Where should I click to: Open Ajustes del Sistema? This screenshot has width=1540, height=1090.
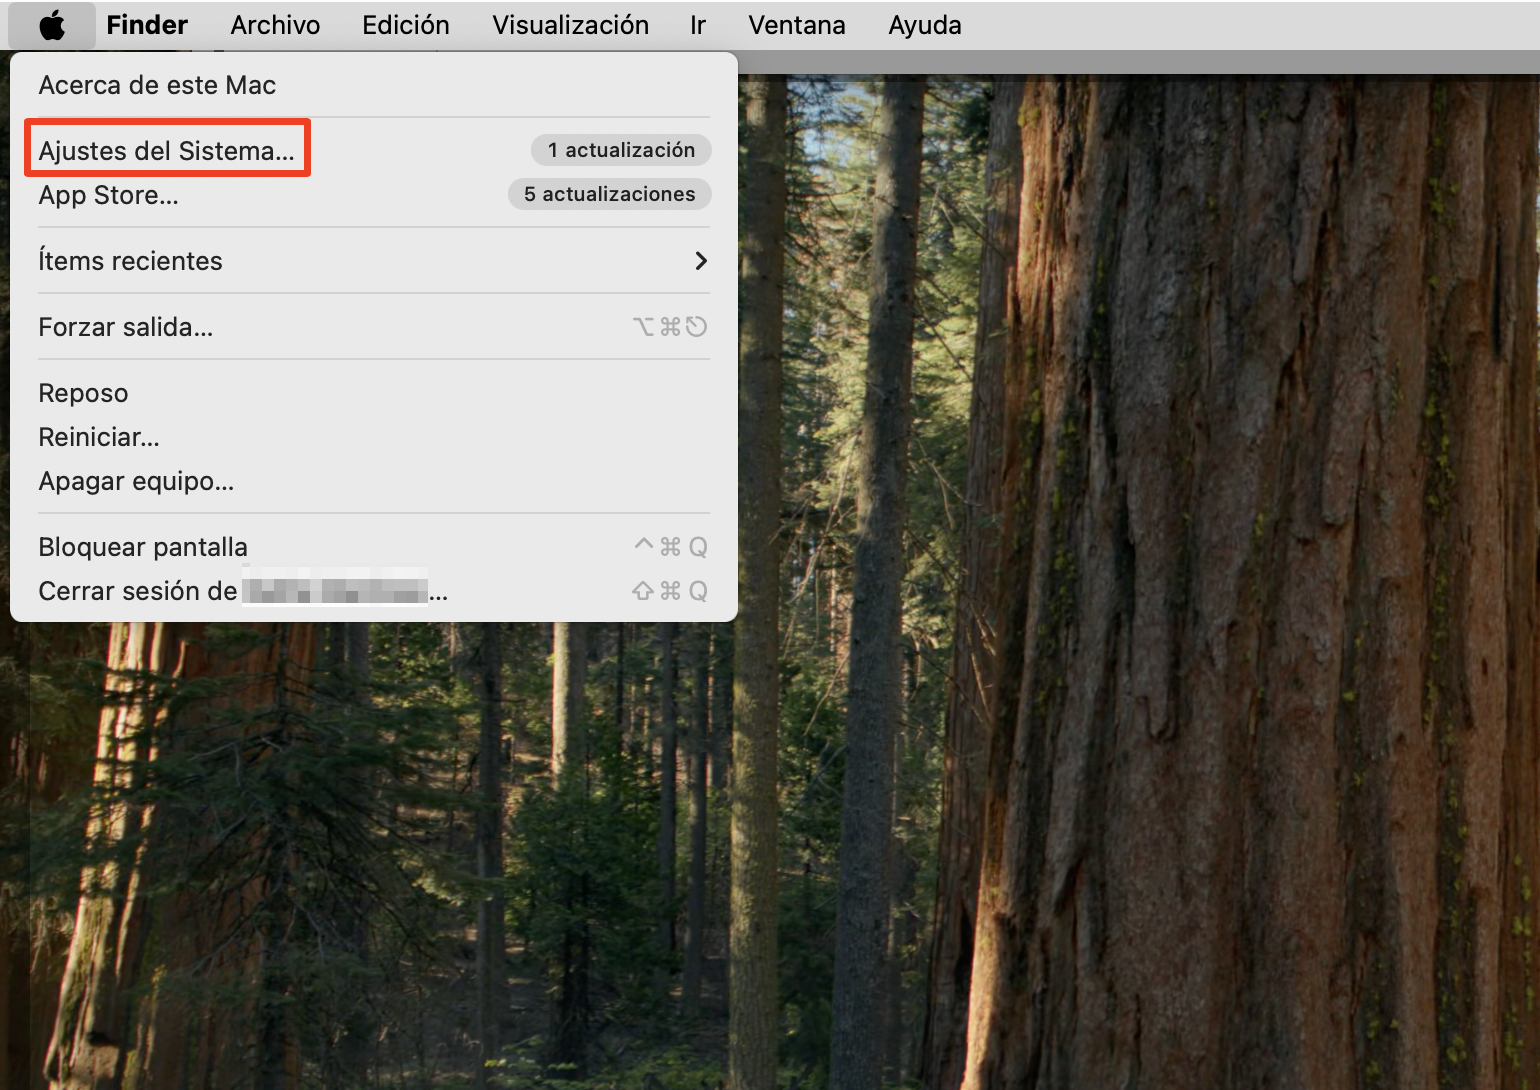(166, 150)
